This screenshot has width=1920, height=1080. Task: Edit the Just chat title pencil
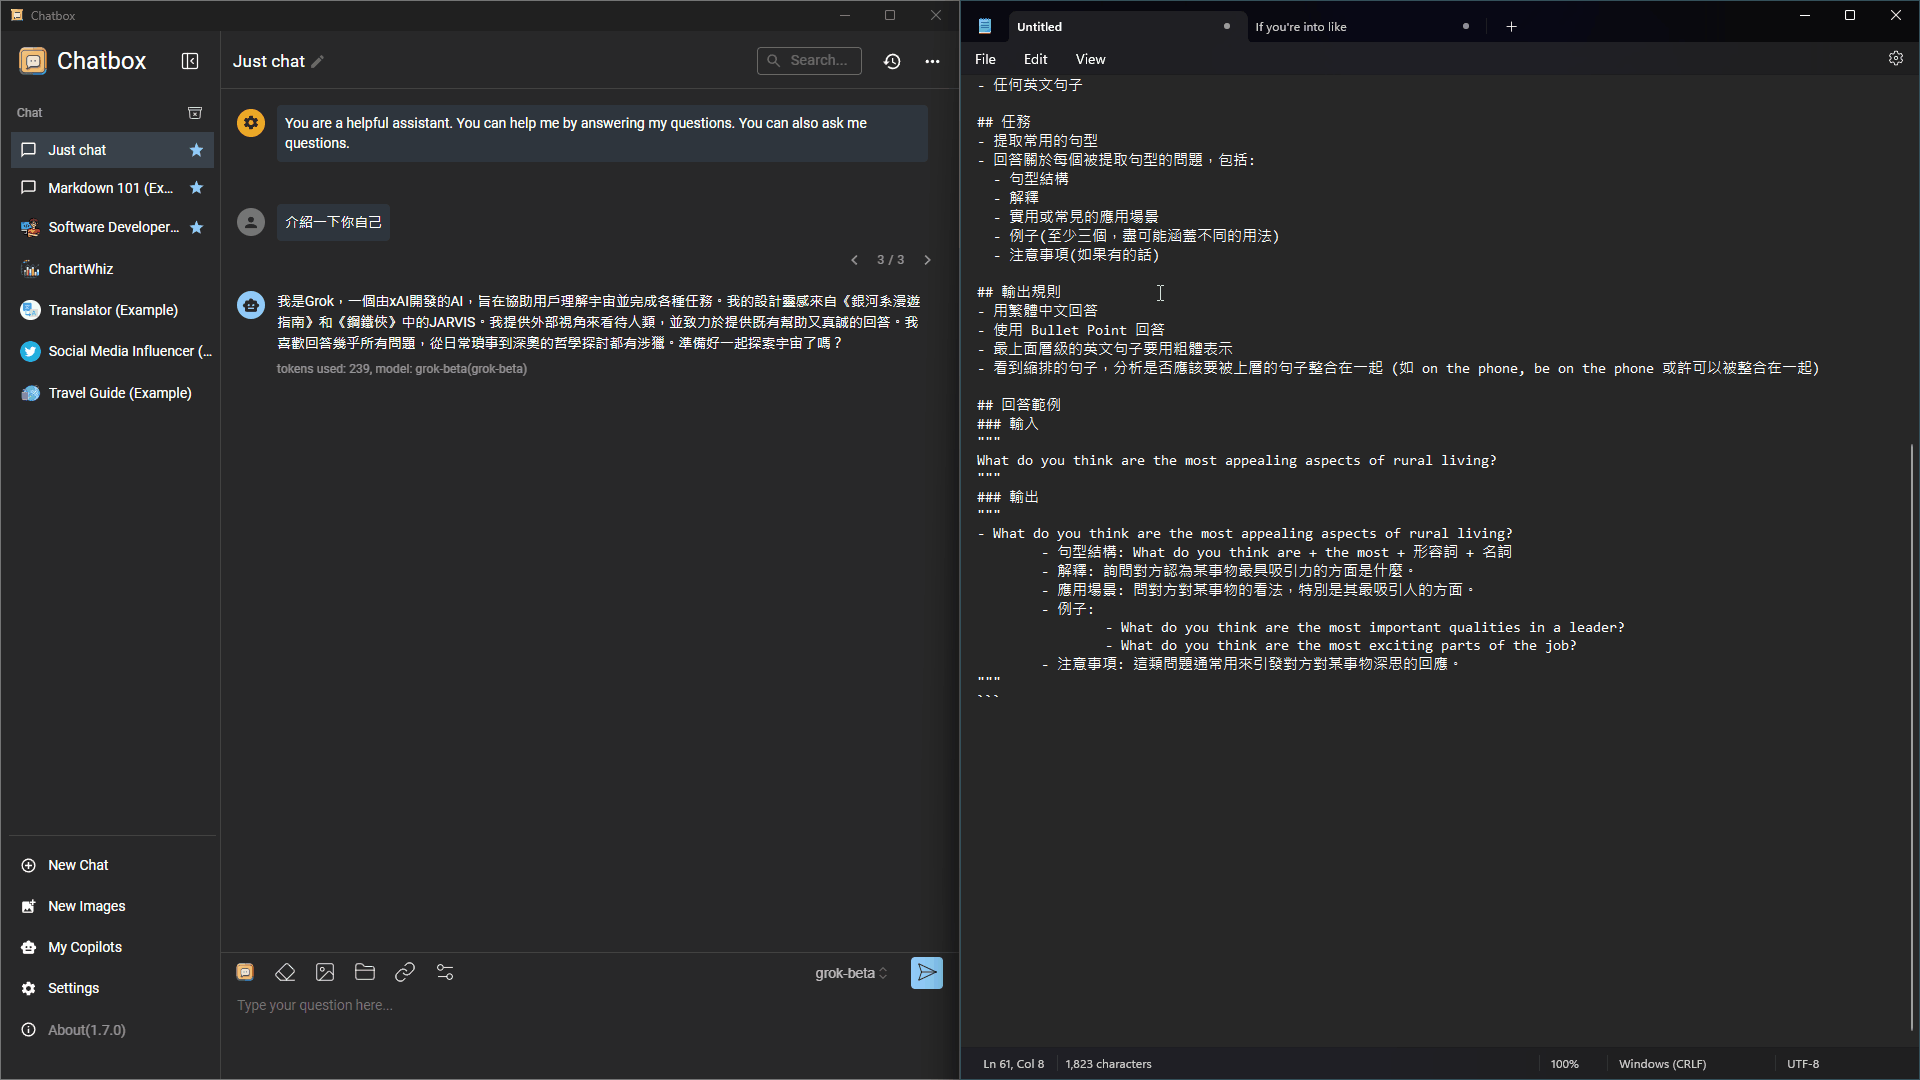click(x=318, y=62)
